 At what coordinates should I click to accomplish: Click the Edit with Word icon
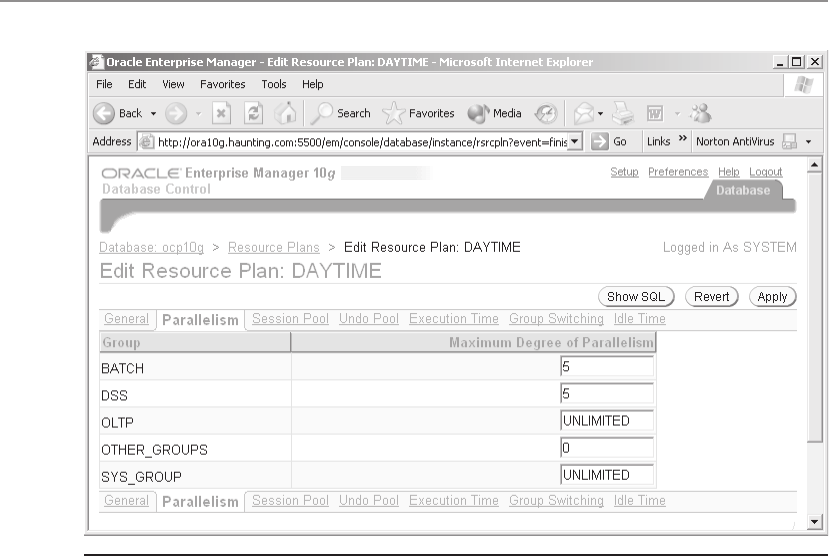[655, 113]
